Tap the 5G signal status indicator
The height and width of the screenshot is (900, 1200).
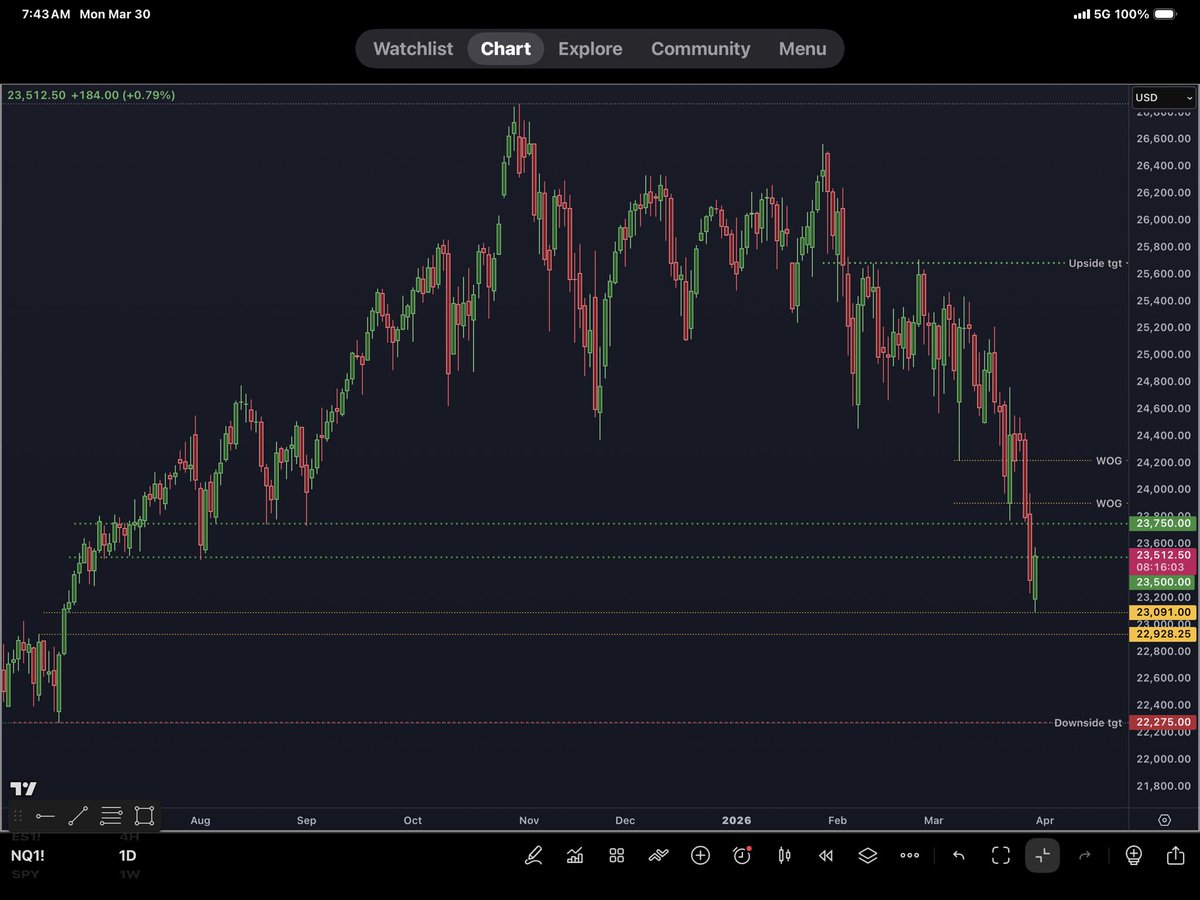[1100, 15]
